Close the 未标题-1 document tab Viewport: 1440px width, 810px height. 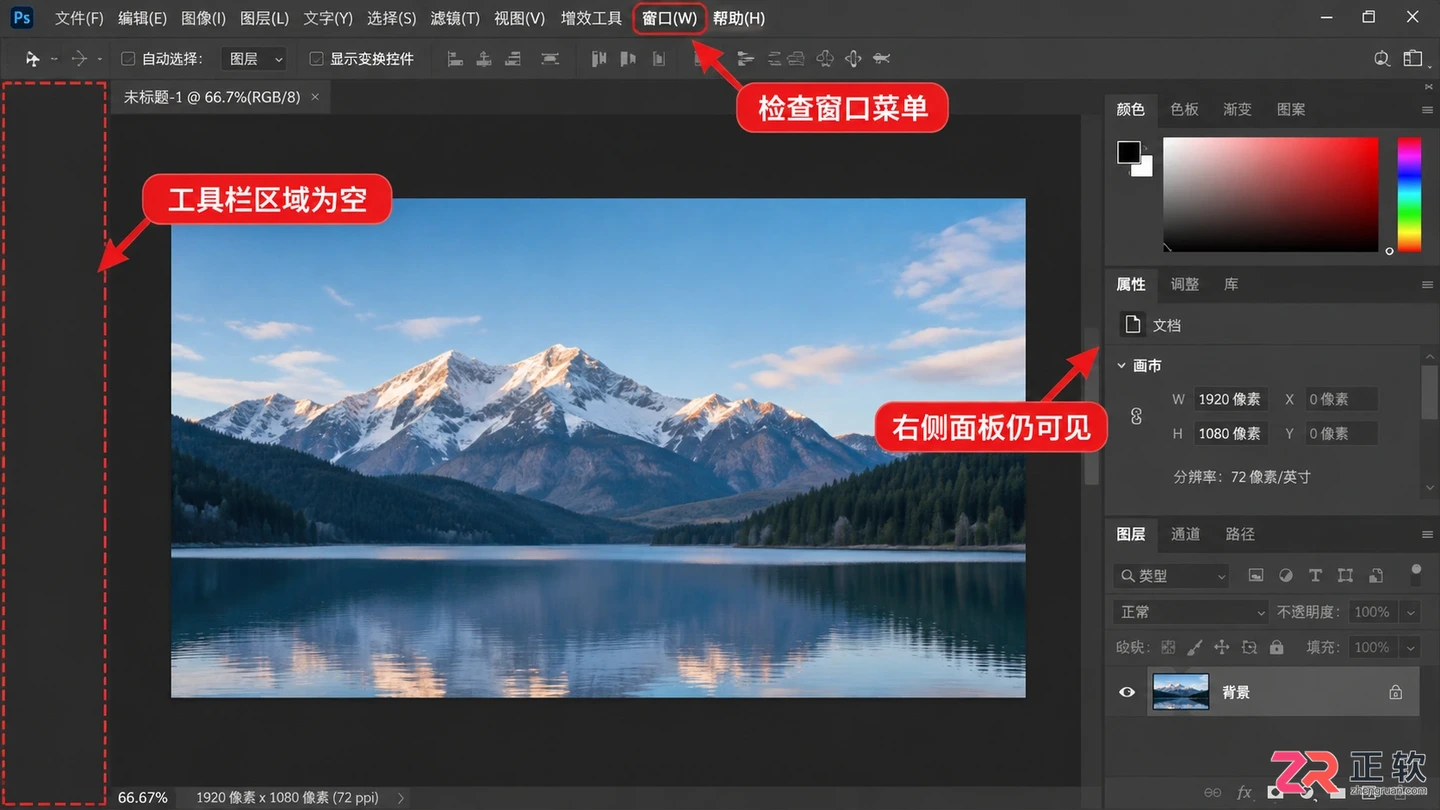coord(315,97)
